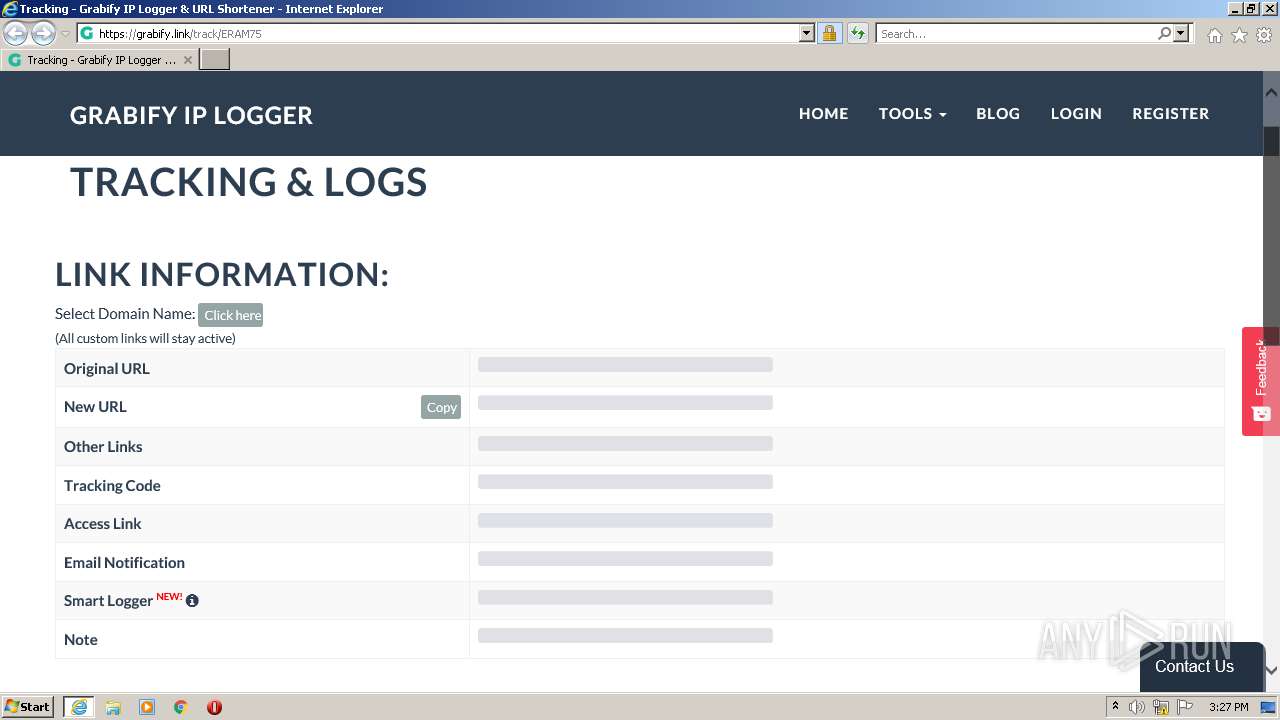Select the Tracking - Grabify IP Logger tab
1280x720 pixels.
click(x=100, y=60)
